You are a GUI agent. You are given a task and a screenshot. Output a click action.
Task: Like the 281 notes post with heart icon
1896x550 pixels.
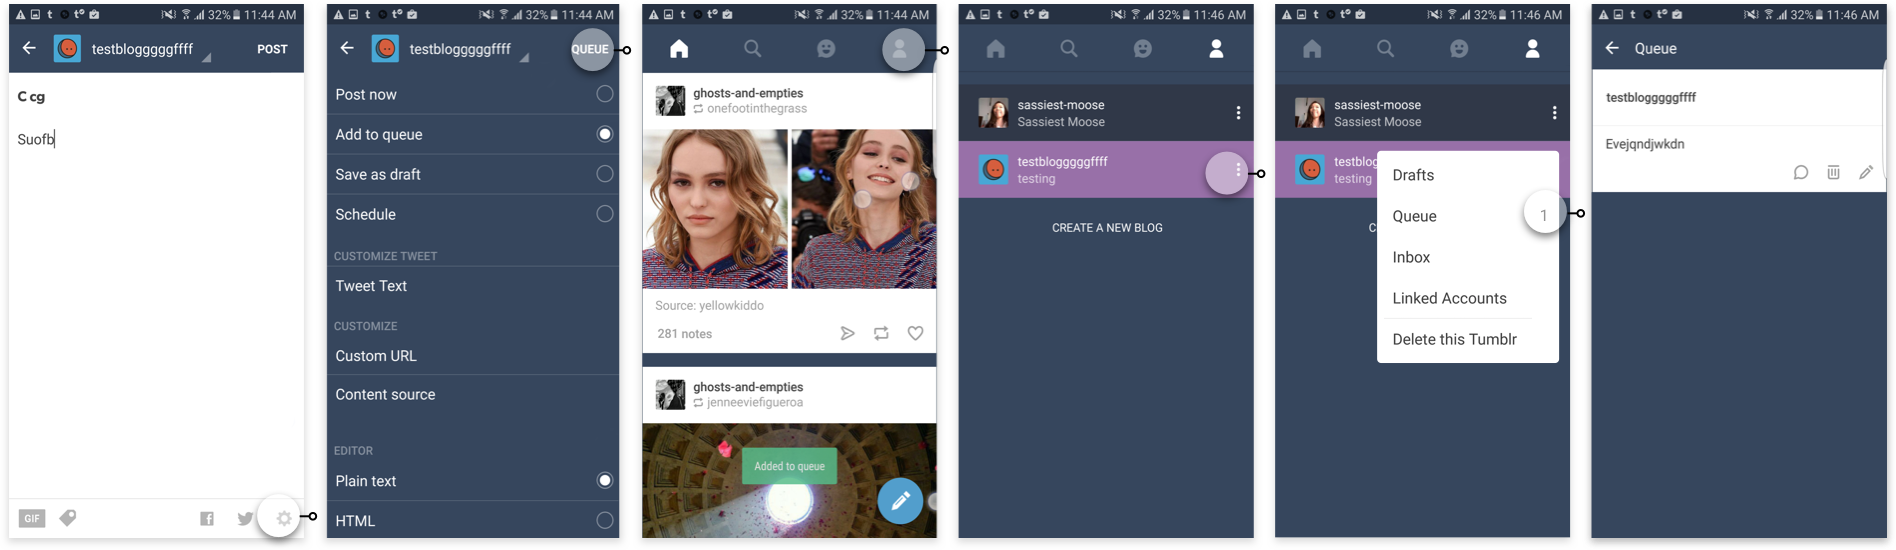pos(915,333)
